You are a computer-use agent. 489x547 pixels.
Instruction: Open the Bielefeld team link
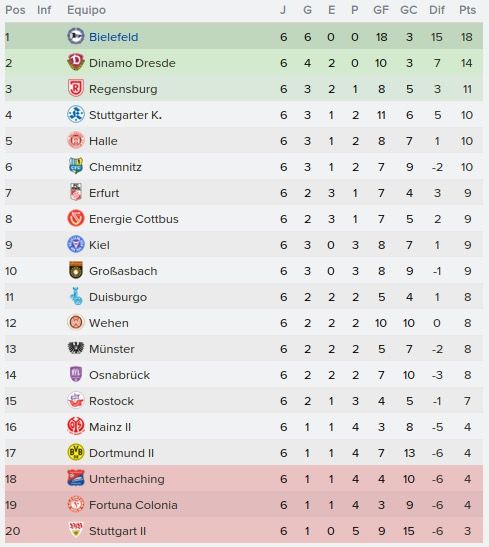pos(113,37)
